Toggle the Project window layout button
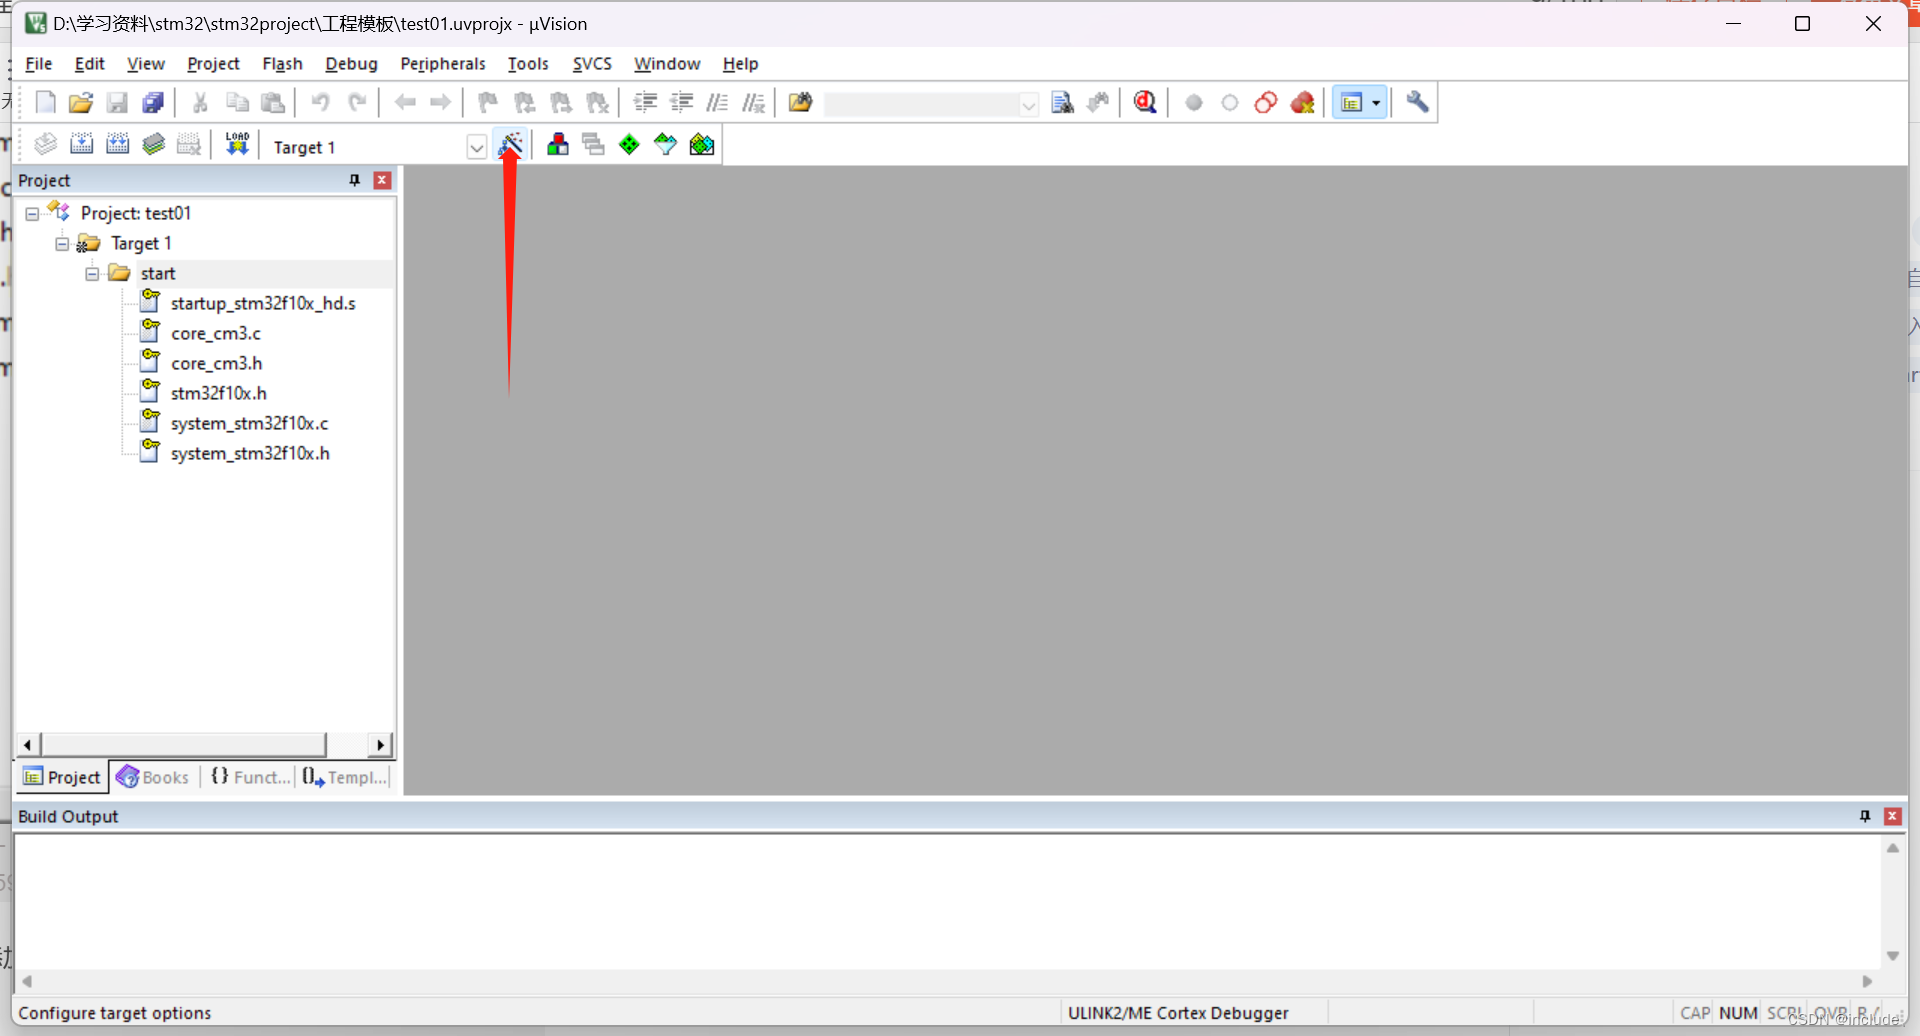This screenshot has height=1036, width=1920. click(1351, 103)
